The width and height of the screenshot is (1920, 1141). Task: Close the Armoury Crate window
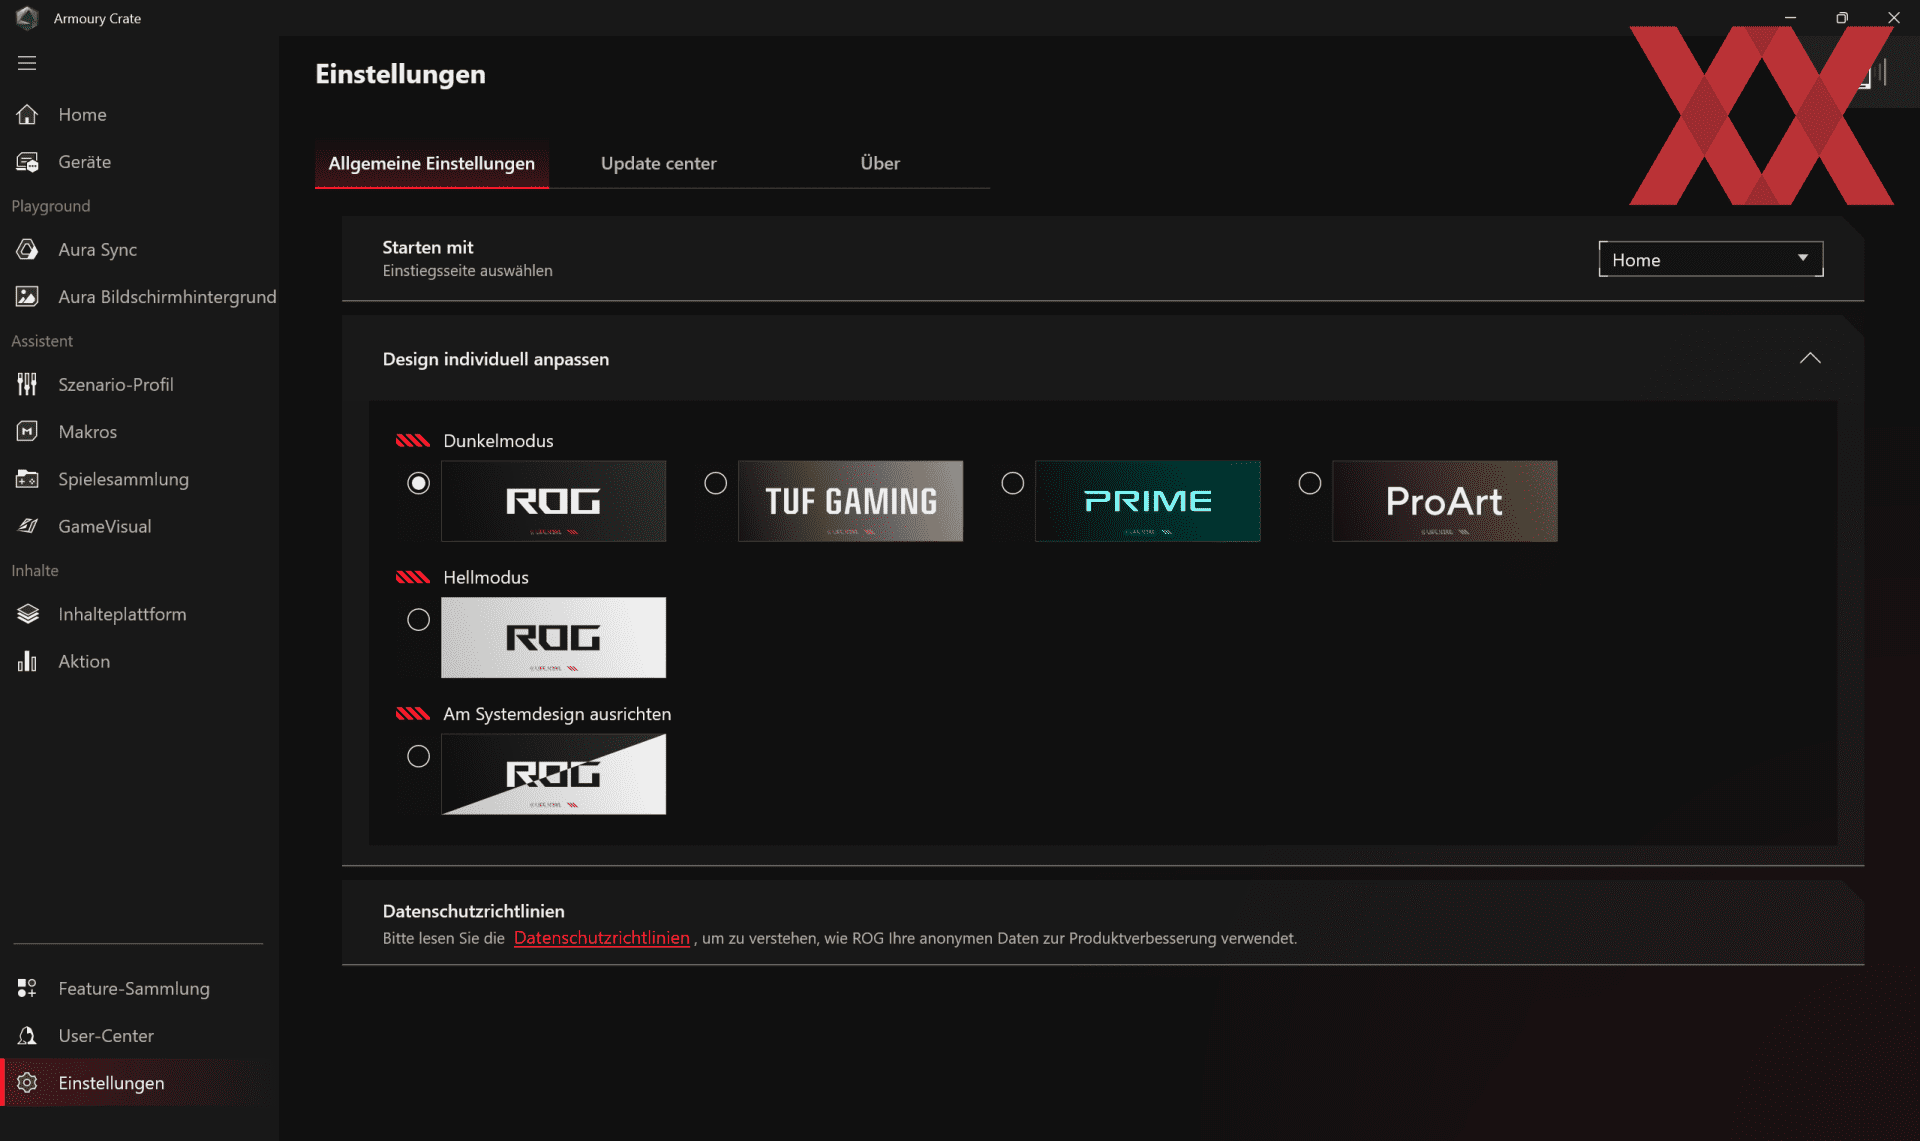[x=1894, y=18]
